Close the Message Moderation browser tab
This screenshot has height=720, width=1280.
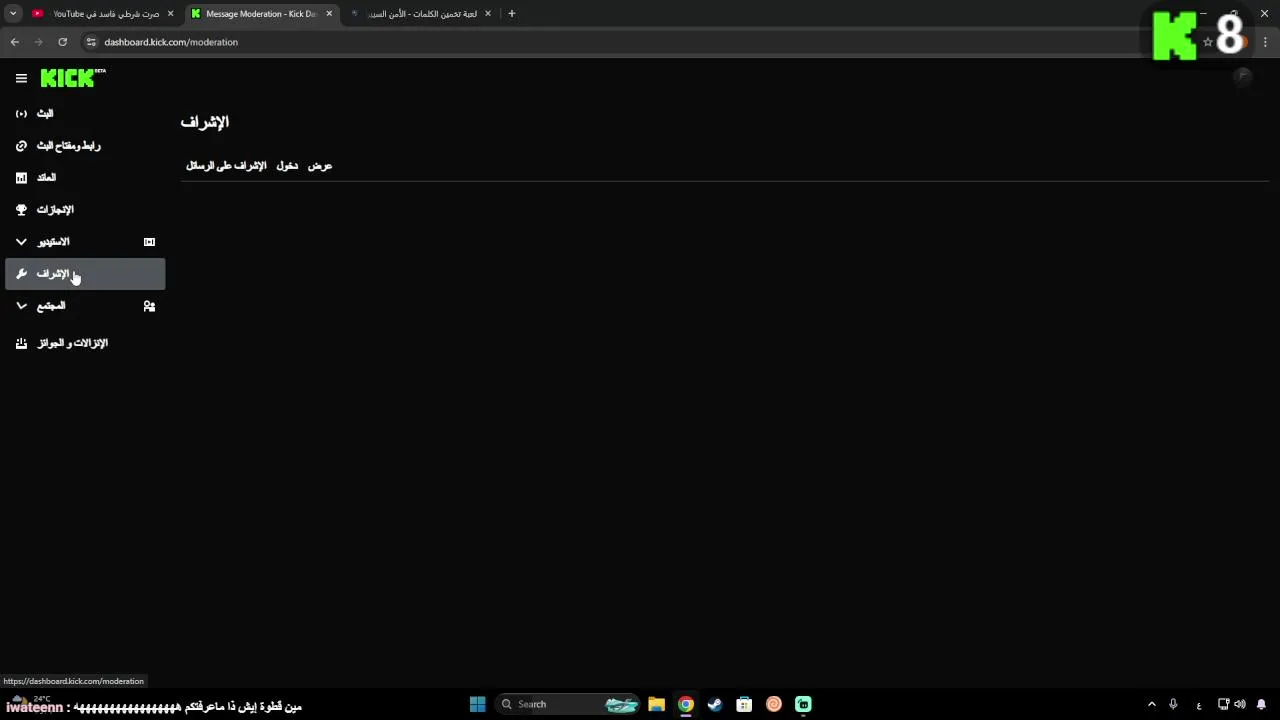click(x=329, y=14)
